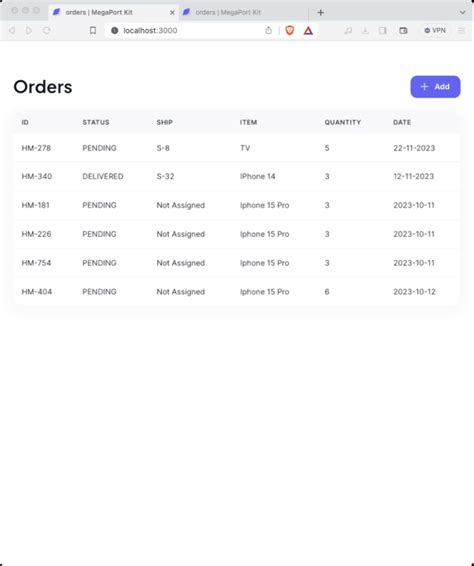Click the STATUS column header
The height and width of the screenshot is (566, 474).
pyautogui.click(x=96, y=122)
